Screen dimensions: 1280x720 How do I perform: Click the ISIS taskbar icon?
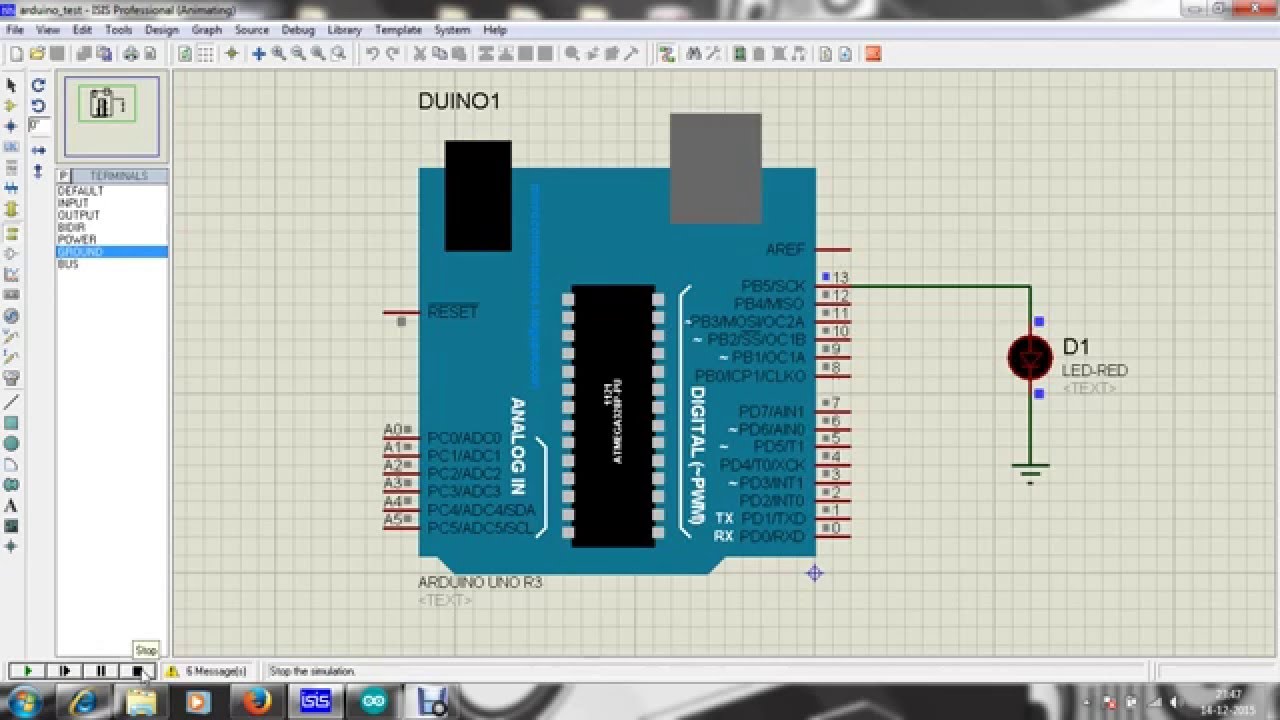(x=315, y=702)
